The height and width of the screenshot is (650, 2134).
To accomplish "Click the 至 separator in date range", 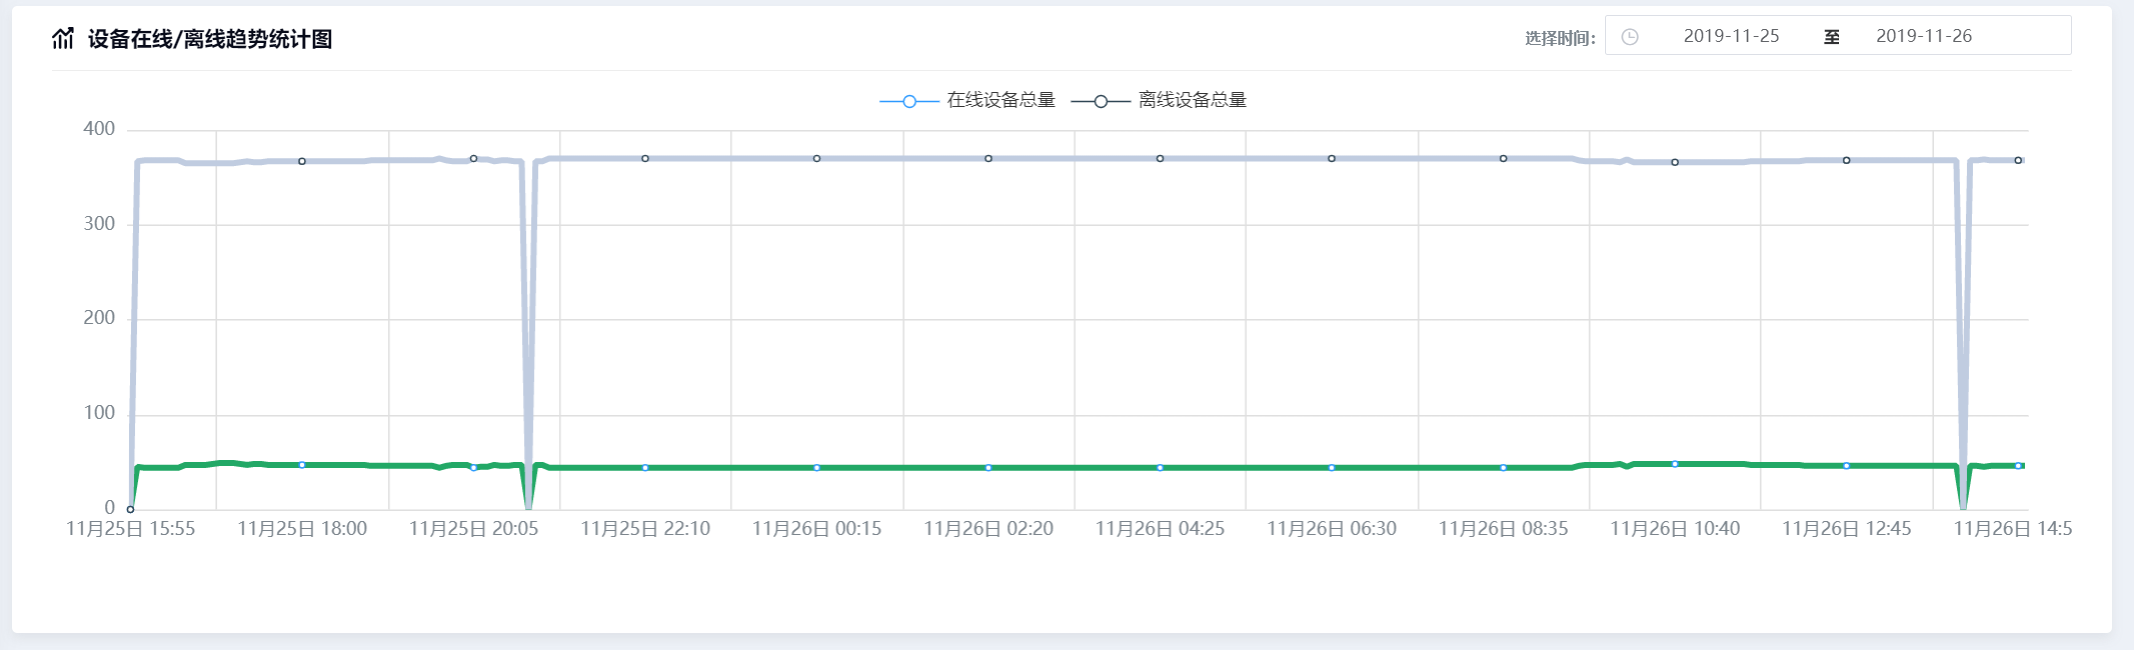I will click(1831, 37).
